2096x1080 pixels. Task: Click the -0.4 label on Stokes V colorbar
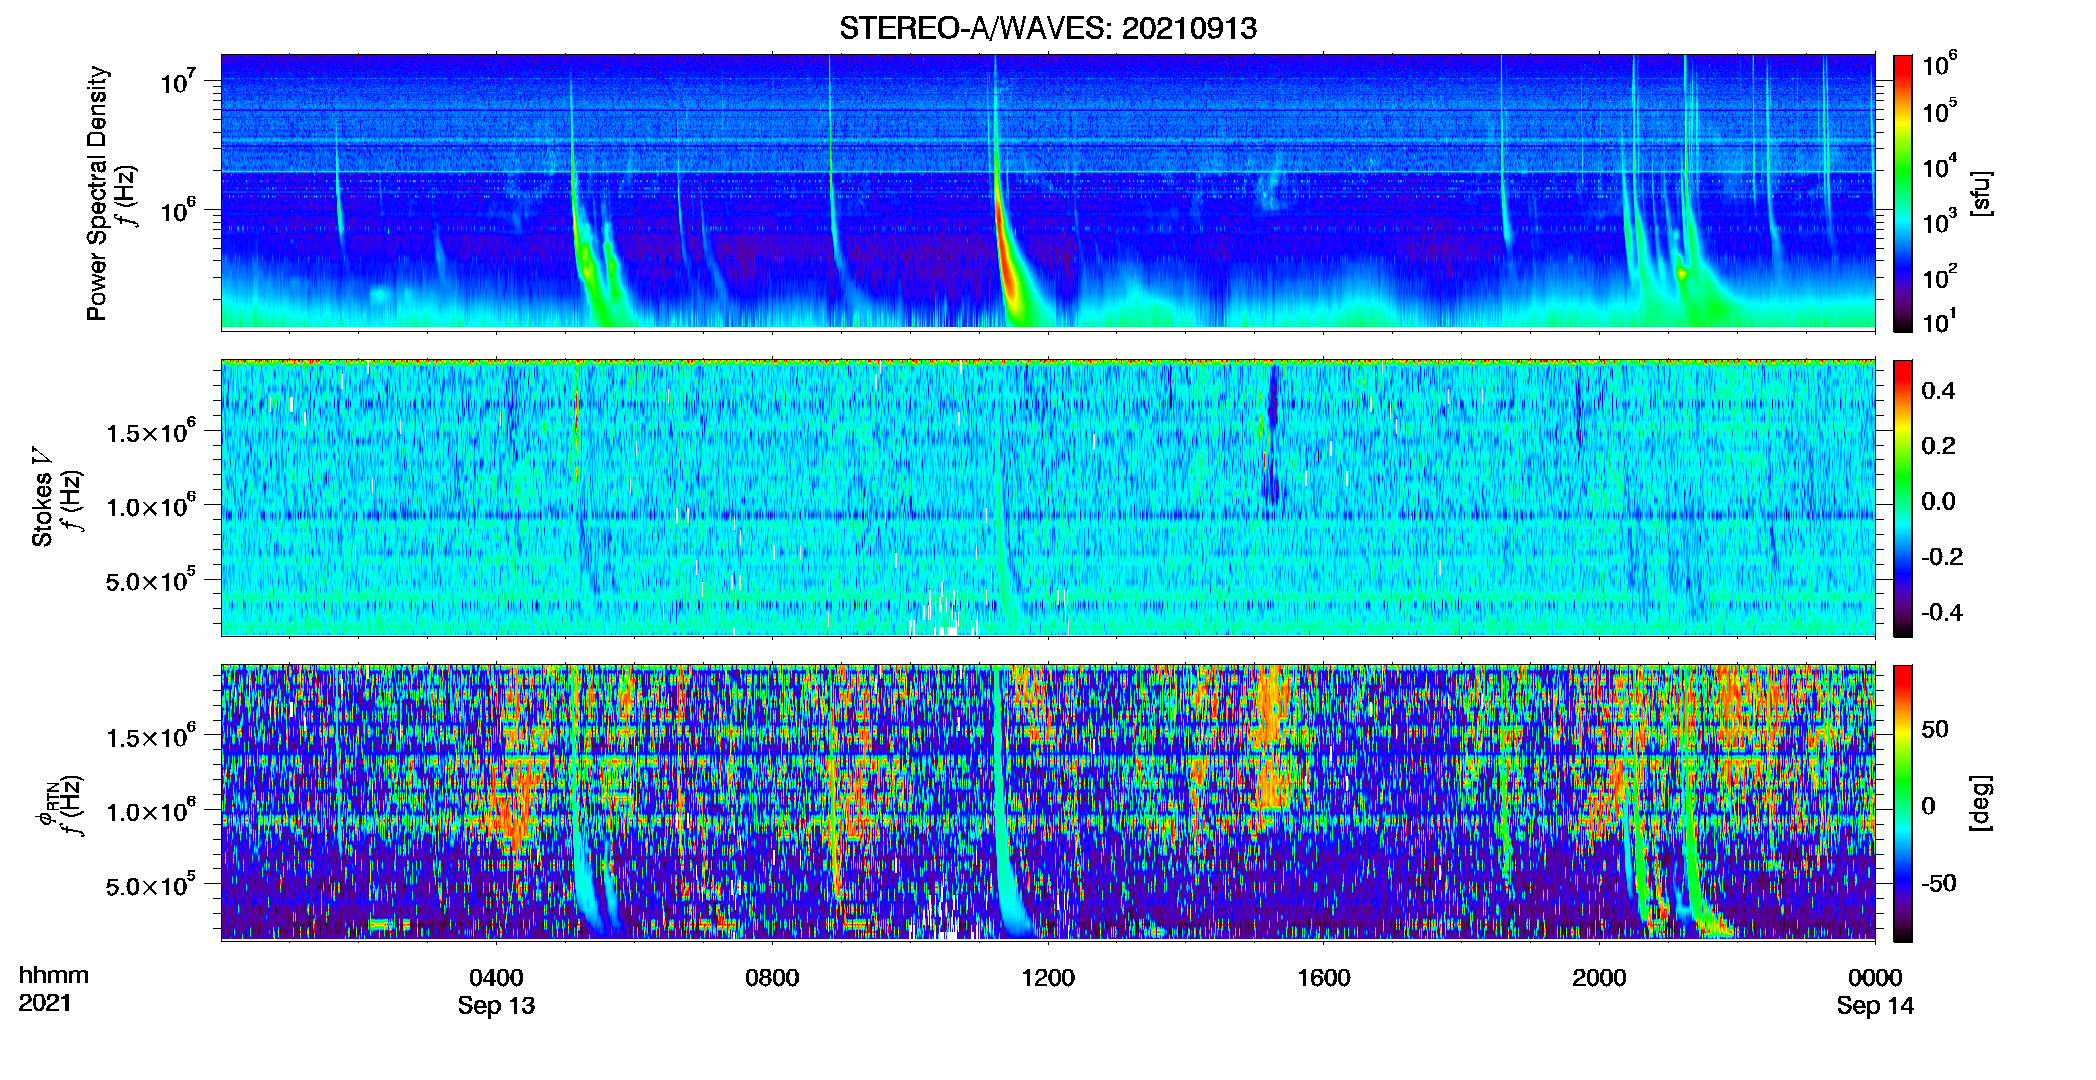[1941, 612]
